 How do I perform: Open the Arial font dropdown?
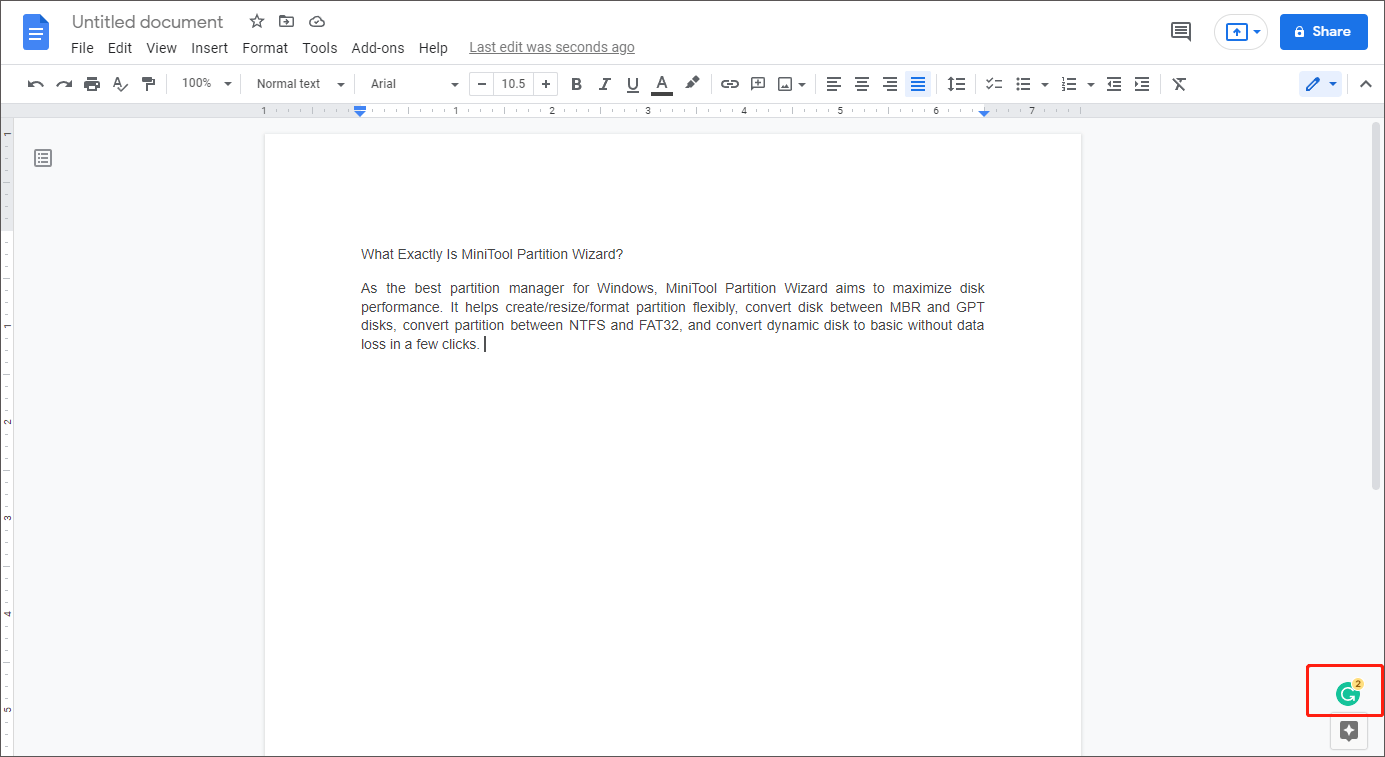(x=414, y=84)
